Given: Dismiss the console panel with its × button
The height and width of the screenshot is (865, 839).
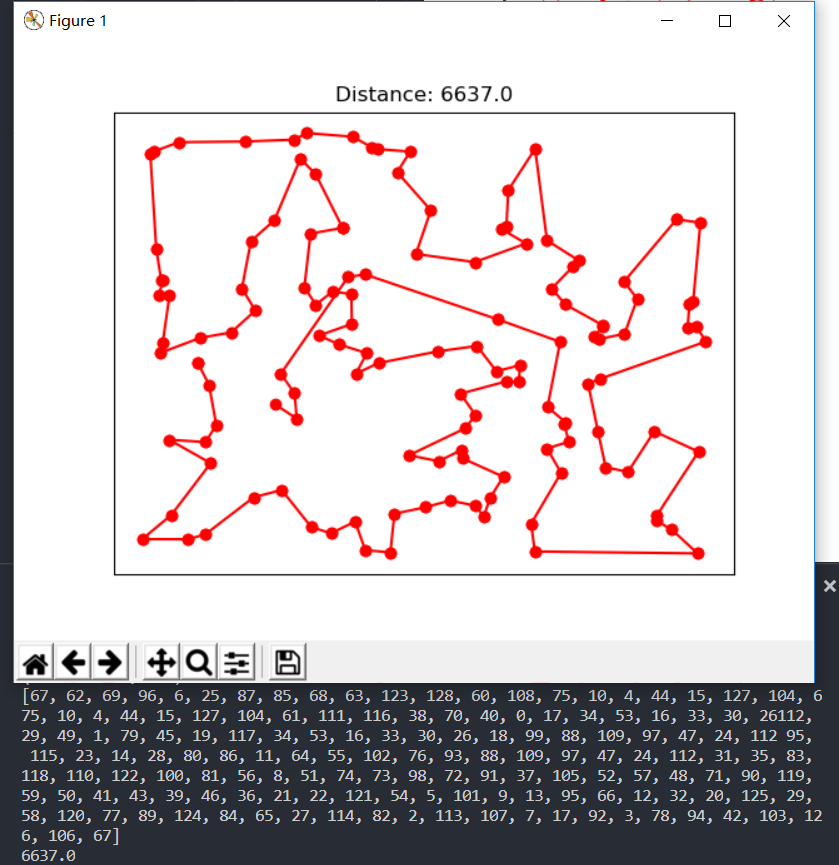Looking at the screenshot, I should pyautogui.click(x=829, y=585).
